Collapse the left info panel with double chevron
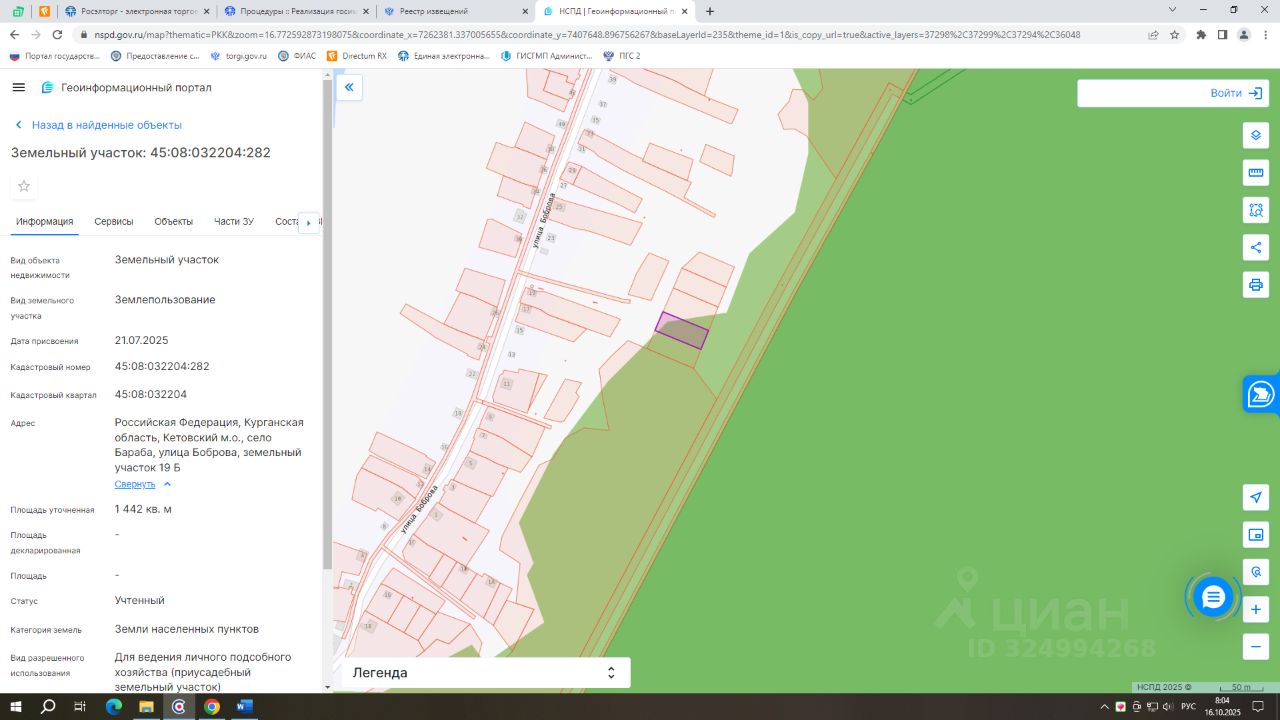The width and height of the screenshot is (1280, 720). tap(349, 88)
